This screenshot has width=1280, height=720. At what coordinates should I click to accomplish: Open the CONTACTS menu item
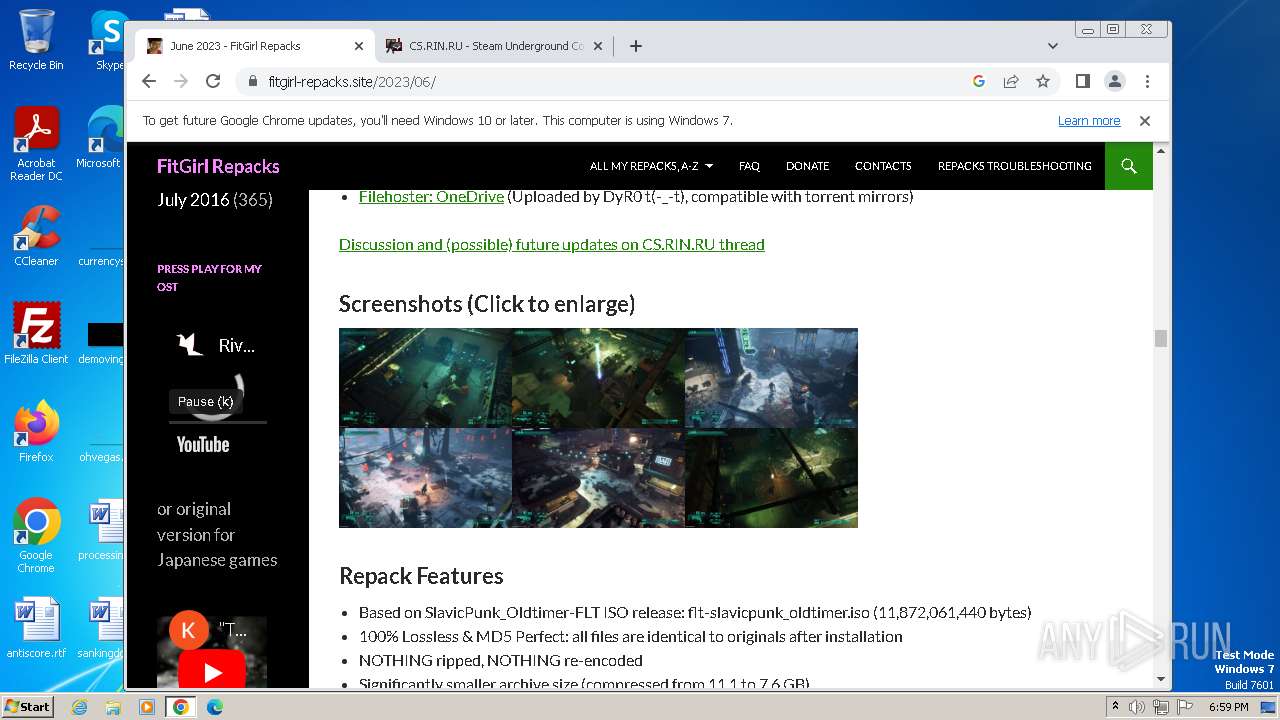883,166
